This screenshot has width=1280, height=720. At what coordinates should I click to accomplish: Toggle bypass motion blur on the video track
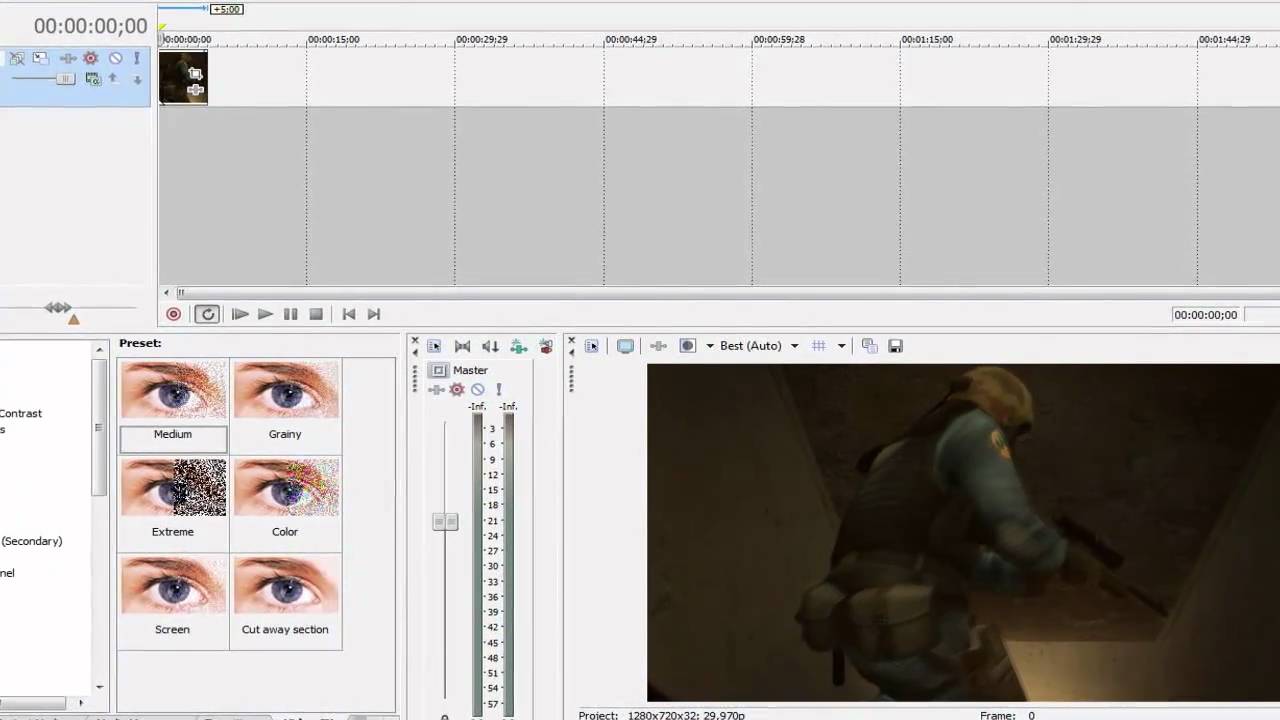(17, 58)
